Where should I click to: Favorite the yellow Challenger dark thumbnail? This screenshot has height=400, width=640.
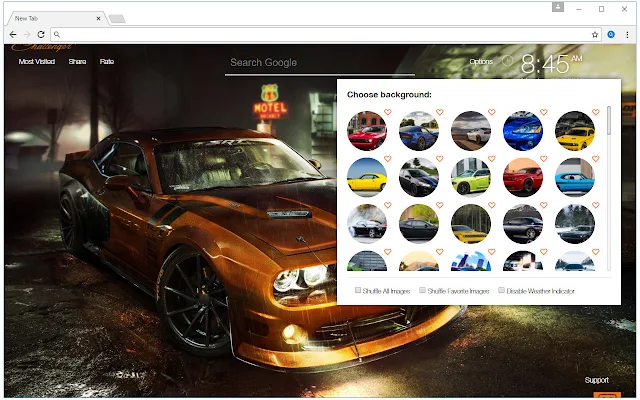[596, 112]
